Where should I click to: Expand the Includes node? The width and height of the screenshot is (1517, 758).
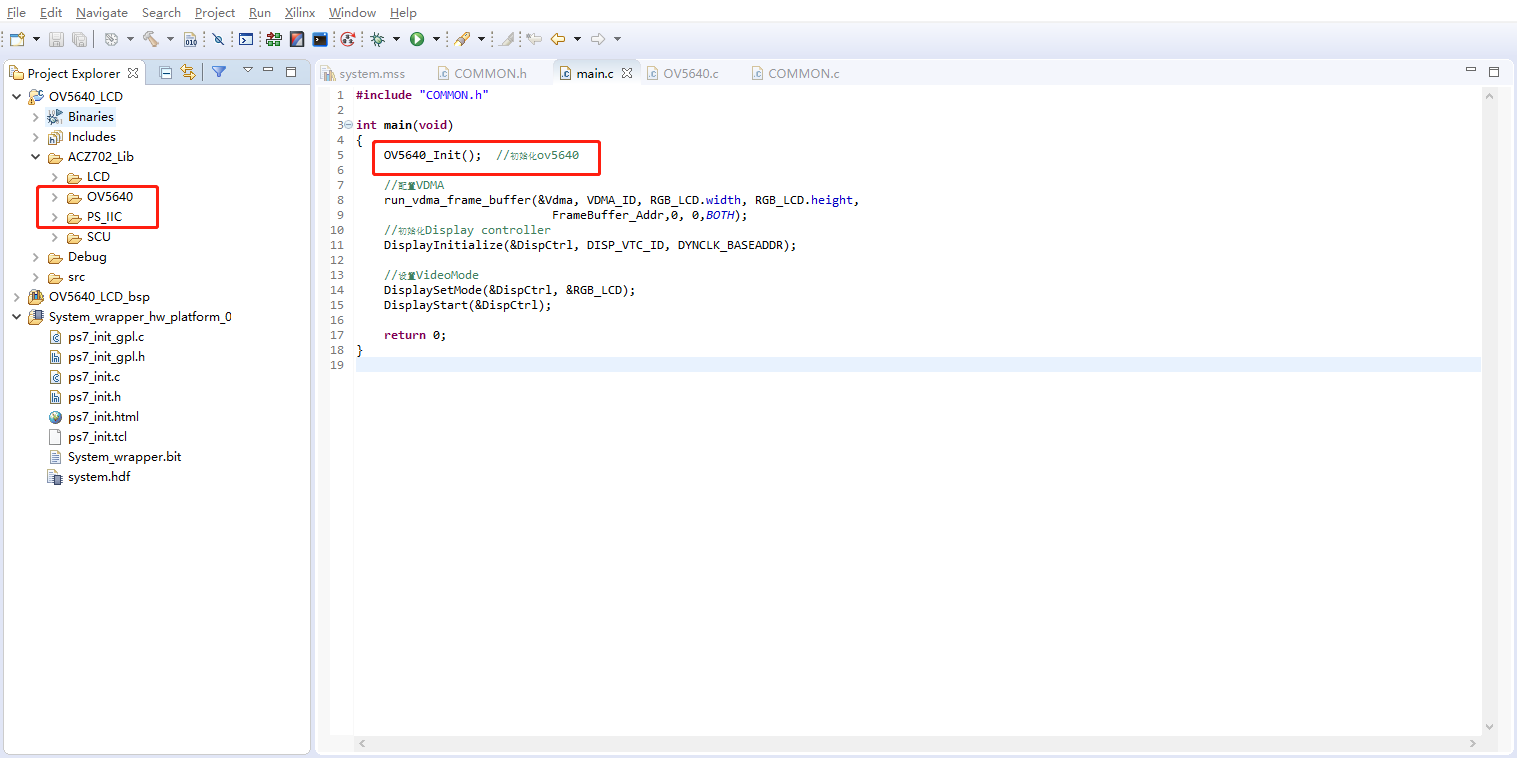point(35,137)
